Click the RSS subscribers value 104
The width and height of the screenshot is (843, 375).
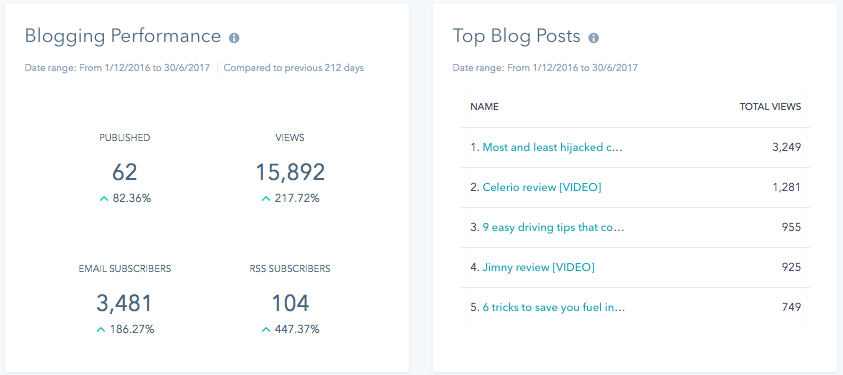click(290, 304)
